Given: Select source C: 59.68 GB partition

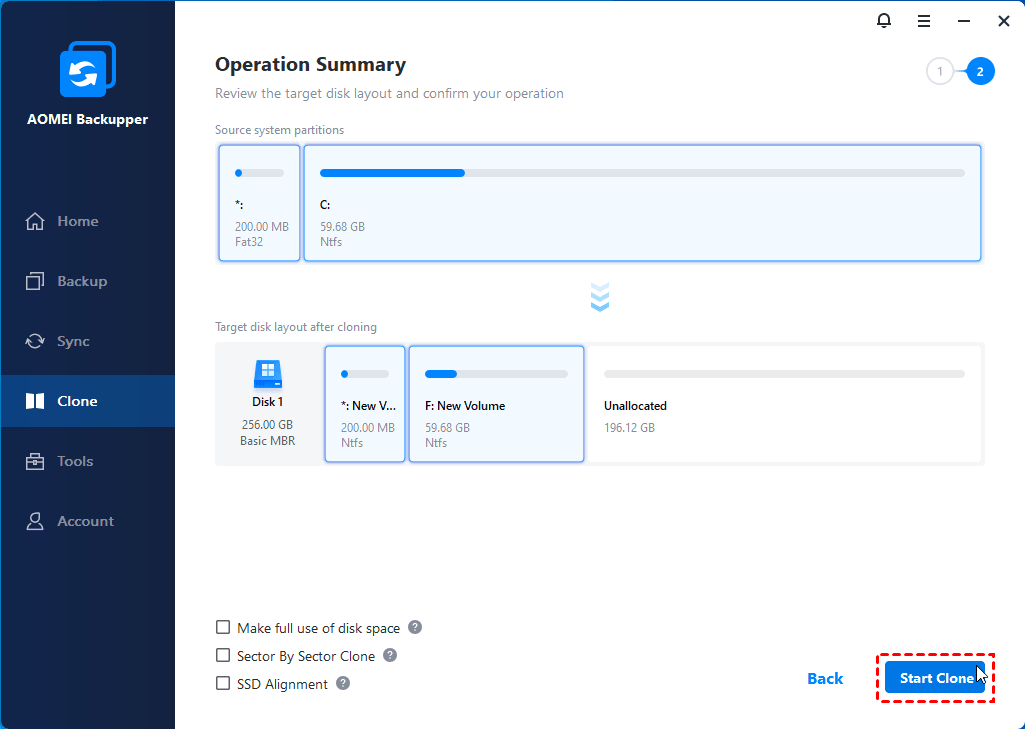Looking at the screenshot, I should pos(643,203).
